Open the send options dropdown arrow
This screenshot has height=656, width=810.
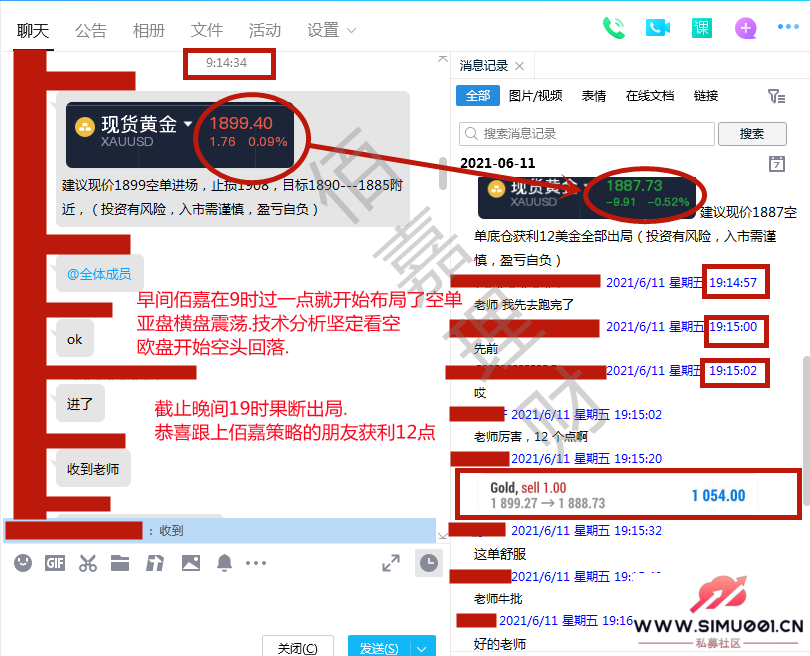[x=423, y=648]
